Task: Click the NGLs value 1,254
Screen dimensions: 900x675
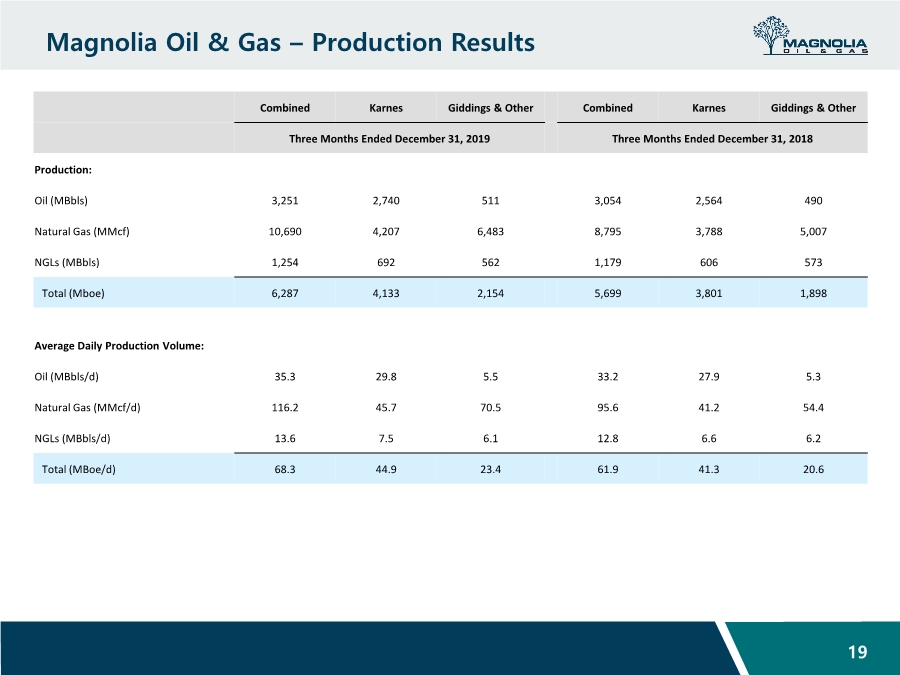Action: click(285, 262)
